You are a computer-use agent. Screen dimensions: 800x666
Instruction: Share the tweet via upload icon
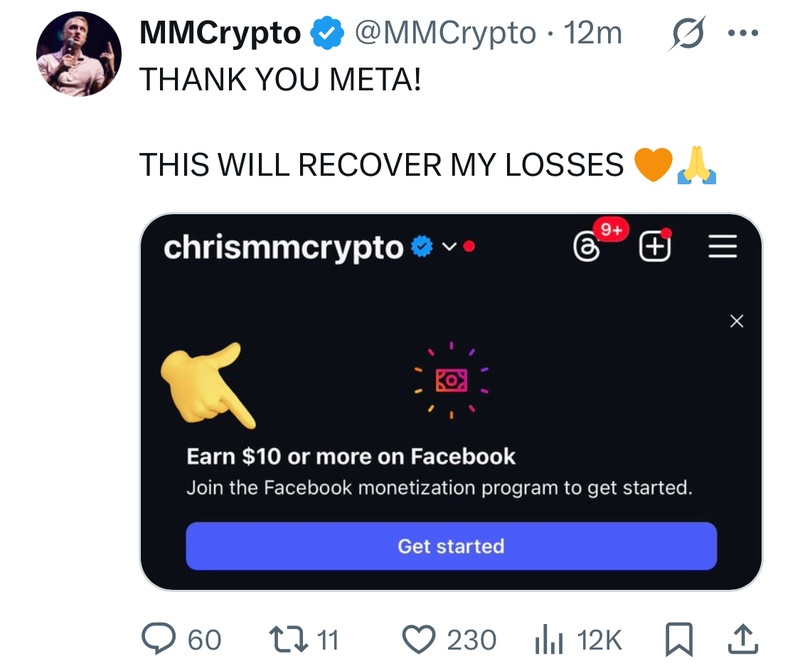tap(743, 638)
